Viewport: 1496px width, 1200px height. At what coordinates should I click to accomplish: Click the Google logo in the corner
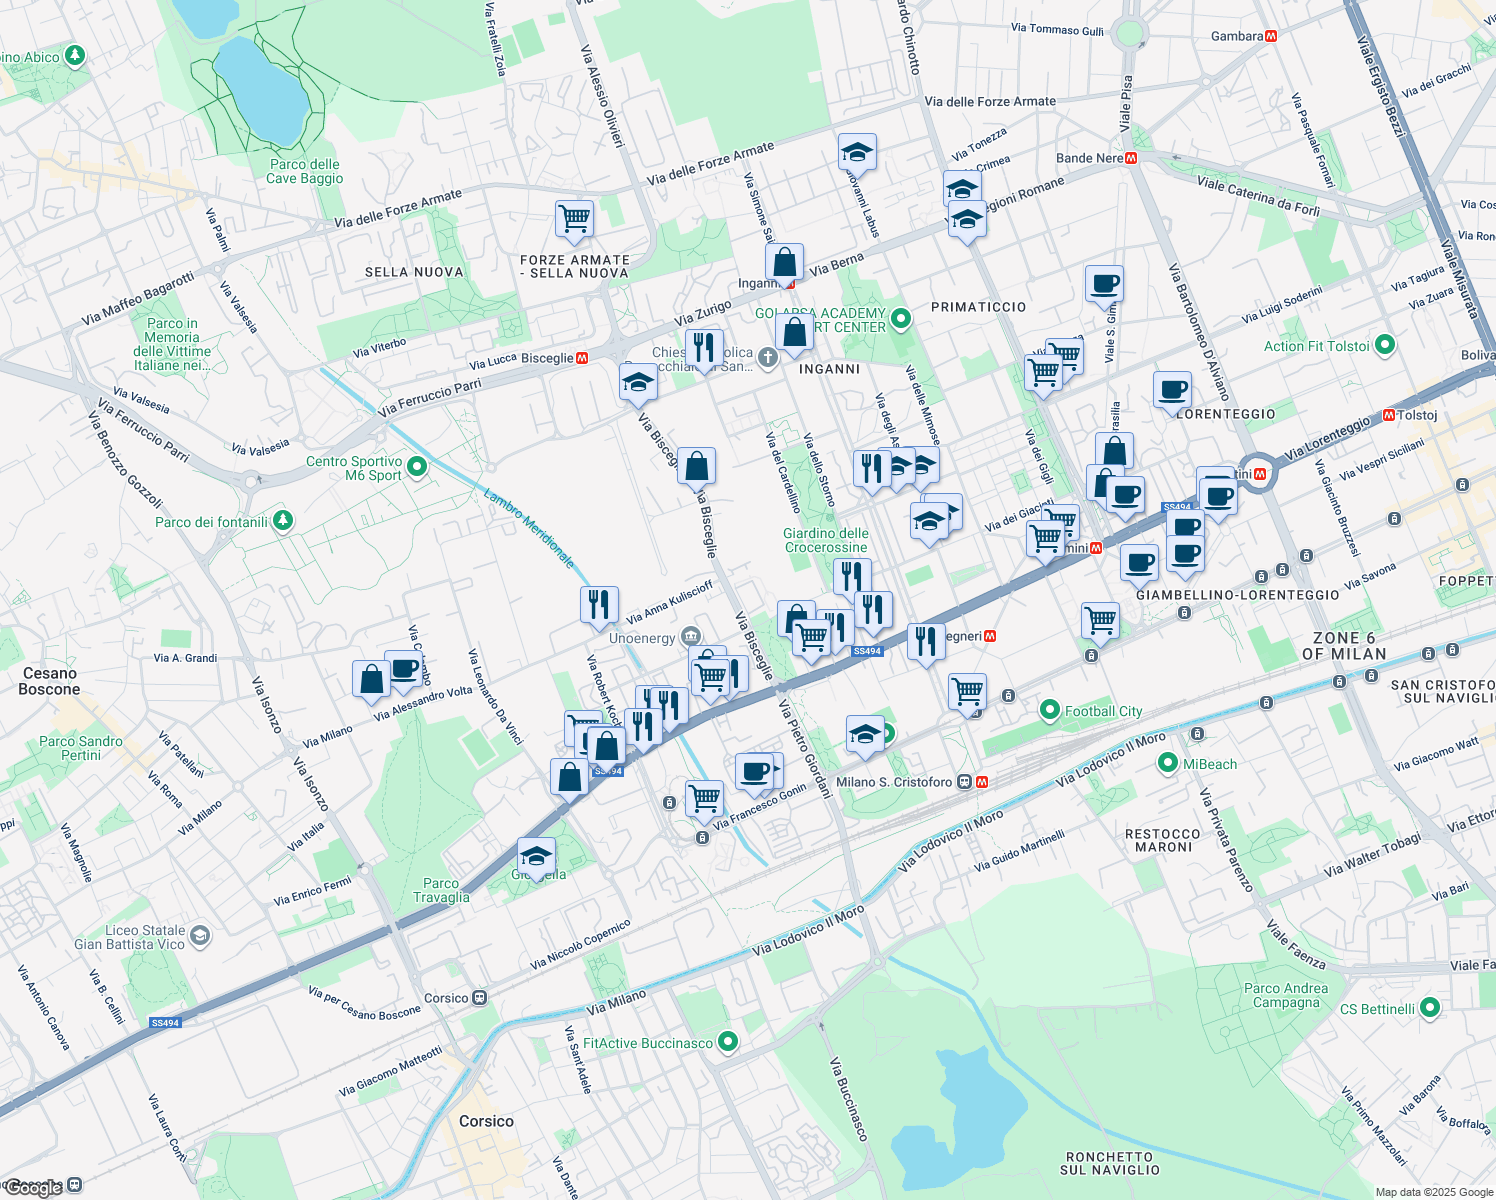click(x=31, y=1185)
